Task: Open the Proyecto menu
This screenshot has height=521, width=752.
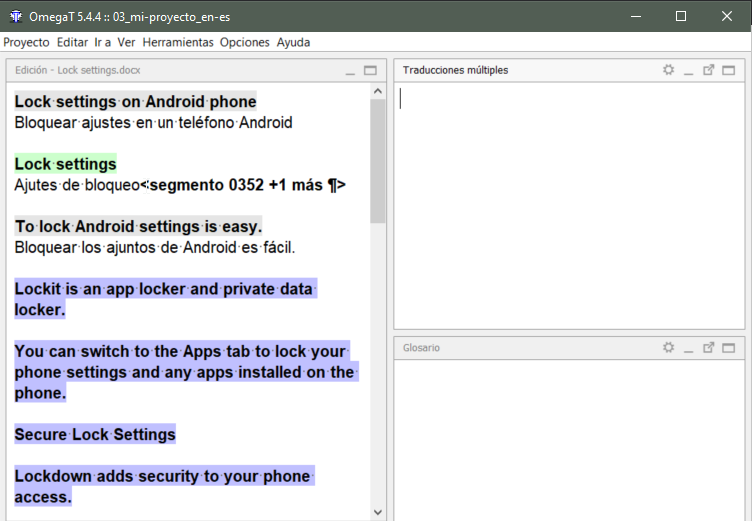Action: point(26,42)
